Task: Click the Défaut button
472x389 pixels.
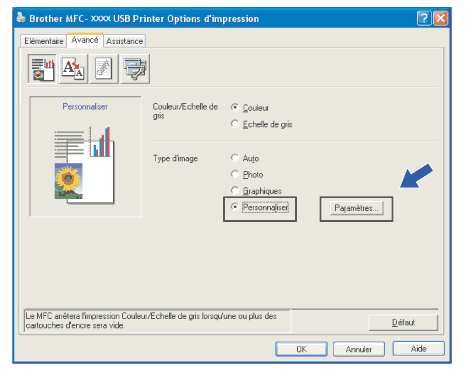Action: (x=403, y=322)
